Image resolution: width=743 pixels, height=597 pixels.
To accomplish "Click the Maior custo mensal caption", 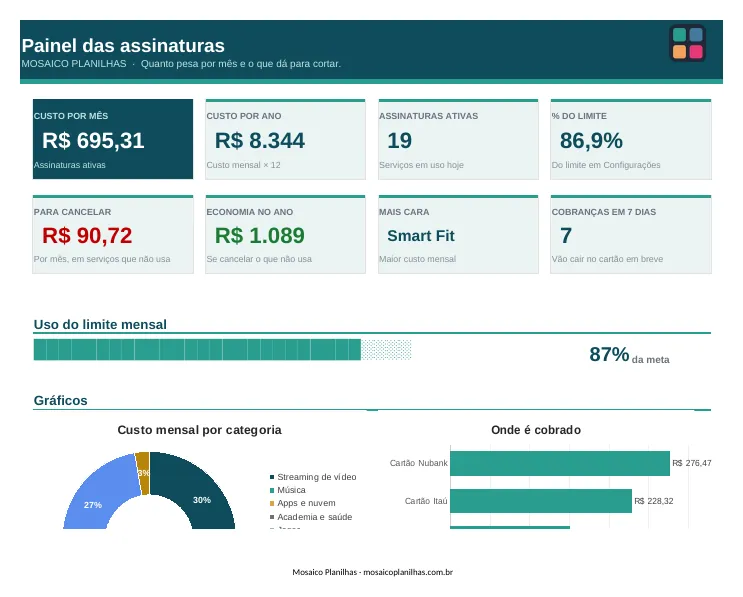I will (x=417, y=259).
